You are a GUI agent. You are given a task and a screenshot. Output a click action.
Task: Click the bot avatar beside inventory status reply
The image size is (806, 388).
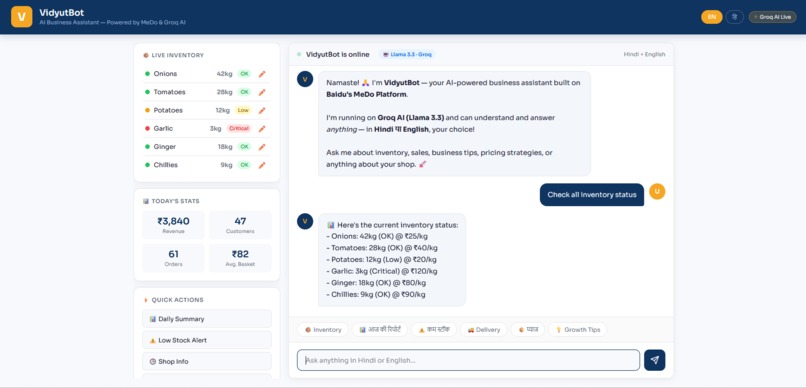coord(305,221)
